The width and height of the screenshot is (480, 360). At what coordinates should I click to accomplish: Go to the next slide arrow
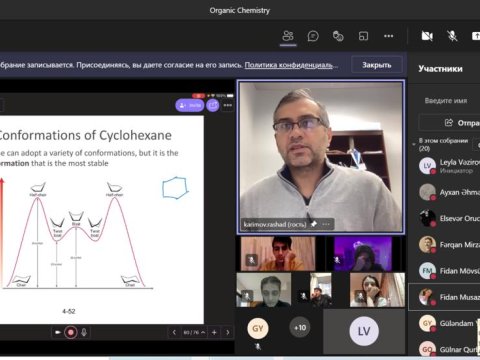[228, 332]
